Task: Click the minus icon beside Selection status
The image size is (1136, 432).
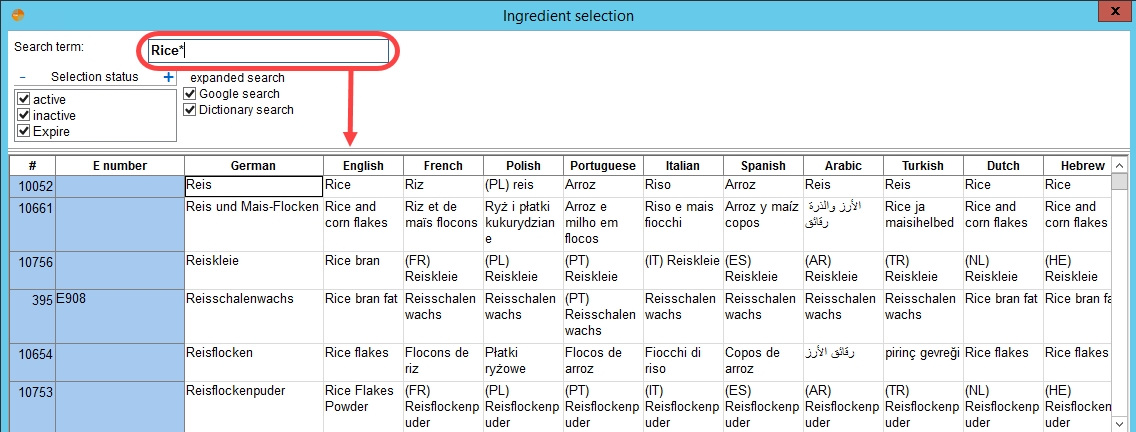Action: tap(22, 77)
